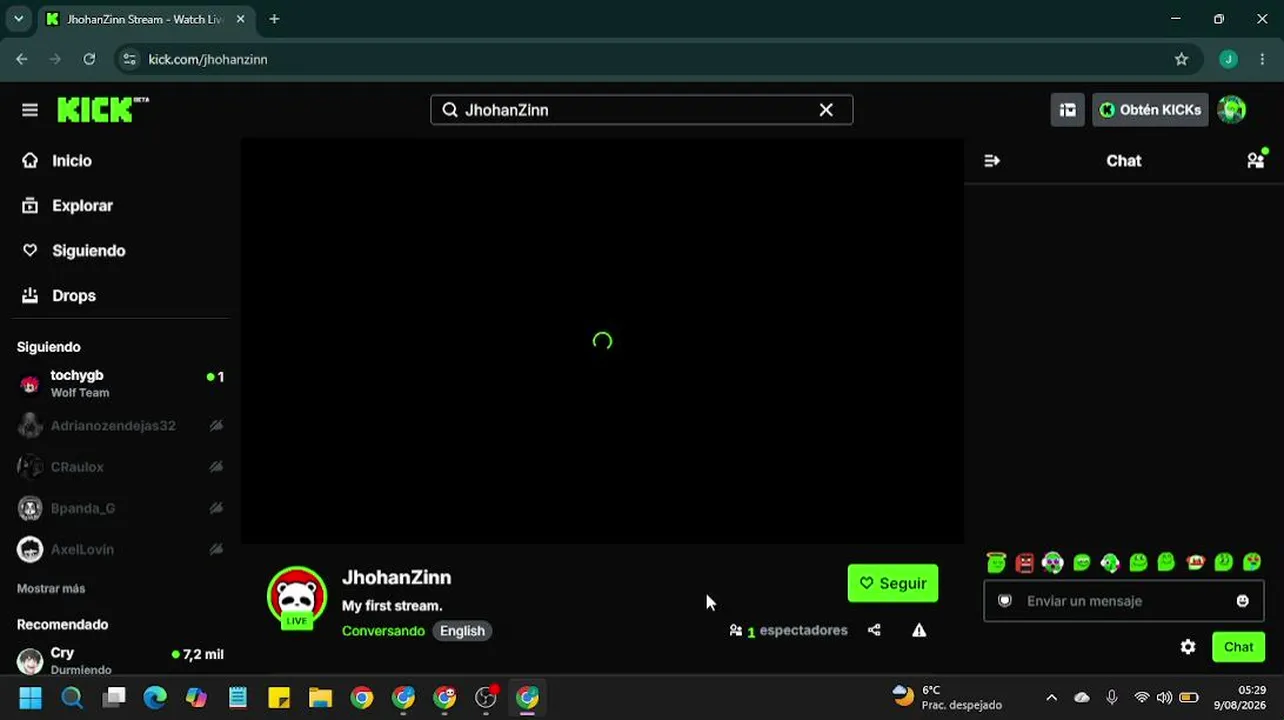The width and height of the screenshot is (1284, 720).
Task: Open the inventory chest icon
Action: (x=1067, y=110)
